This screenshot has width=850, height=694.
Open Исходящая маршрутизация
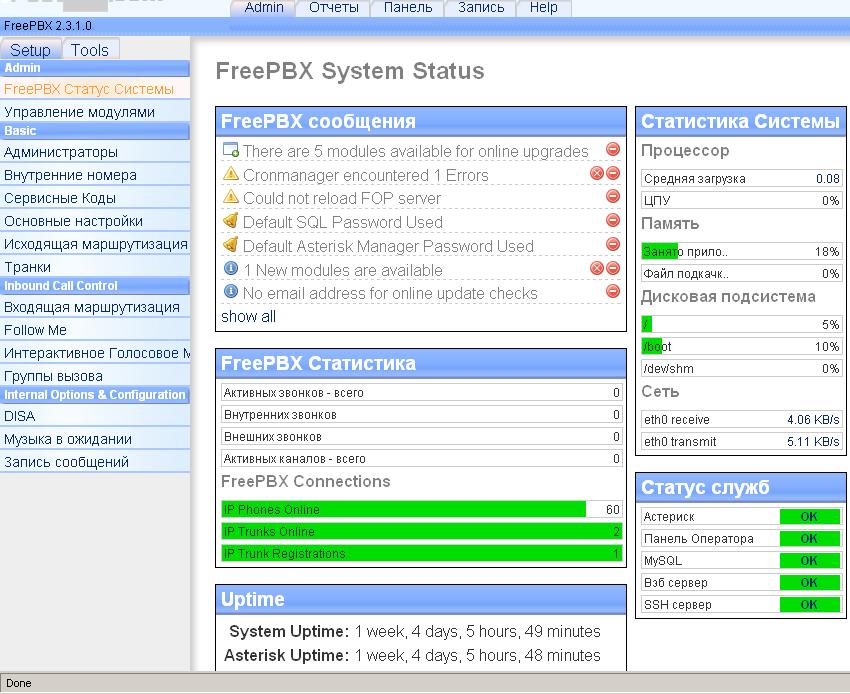tap(95, 244)
